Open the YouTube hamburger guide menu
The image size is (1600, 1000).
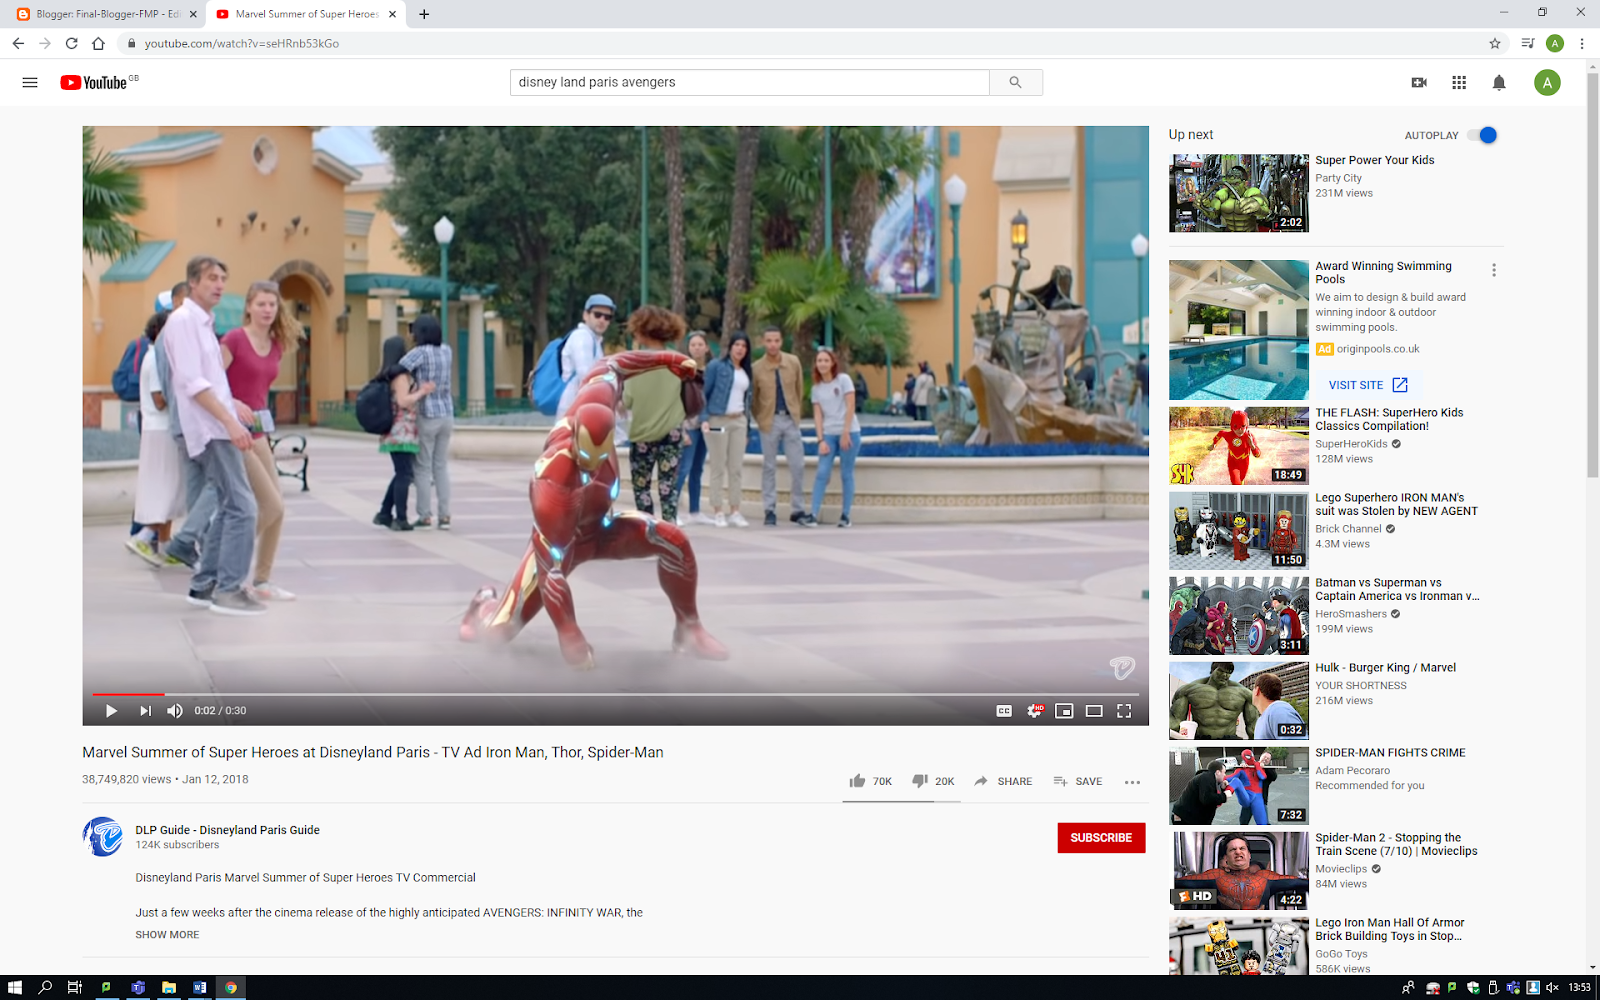[x=30, y=83]
